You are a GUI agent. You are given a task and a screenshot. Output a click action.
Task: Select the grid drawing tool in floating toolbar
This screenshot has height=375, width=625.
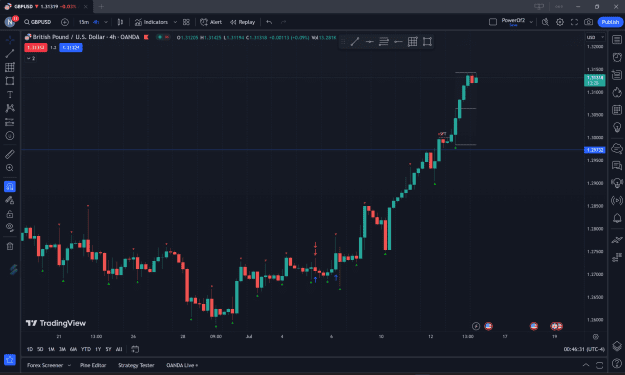[x=413, y=41]
